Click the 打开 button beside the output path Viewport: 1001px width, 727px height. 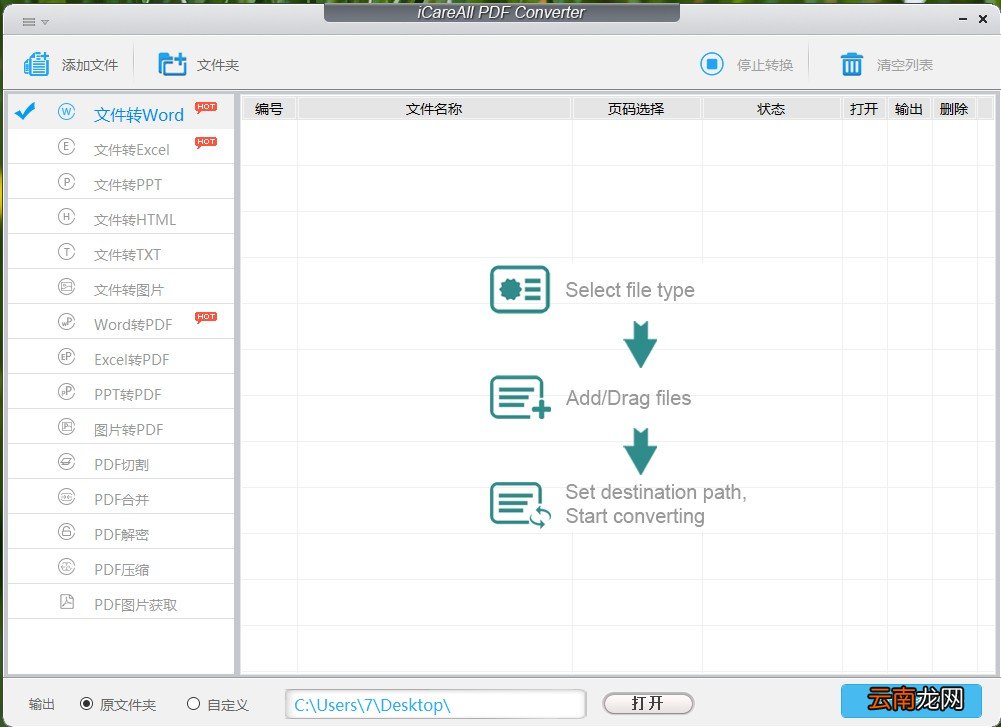pyautogui.click(x=648, y=703)
